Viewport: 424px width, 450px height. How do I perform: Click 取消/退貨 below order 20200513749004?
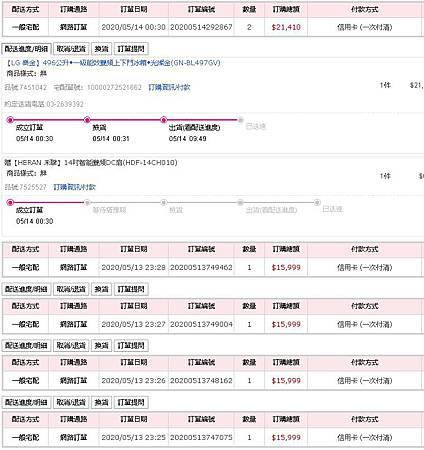pyautogui.click(x=71, y=345)
